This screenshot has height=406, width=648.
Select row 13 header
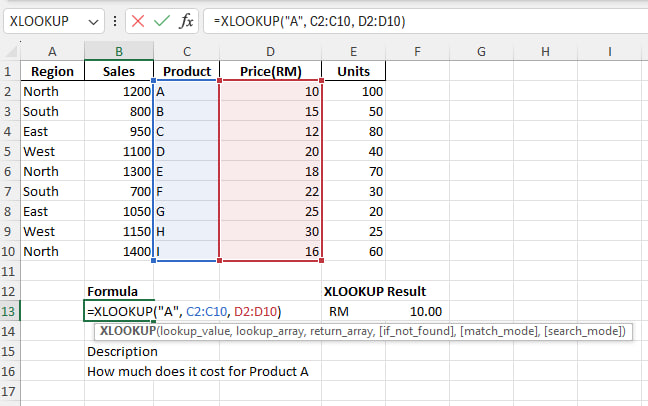pyautogui.click(x=10, y=311)
